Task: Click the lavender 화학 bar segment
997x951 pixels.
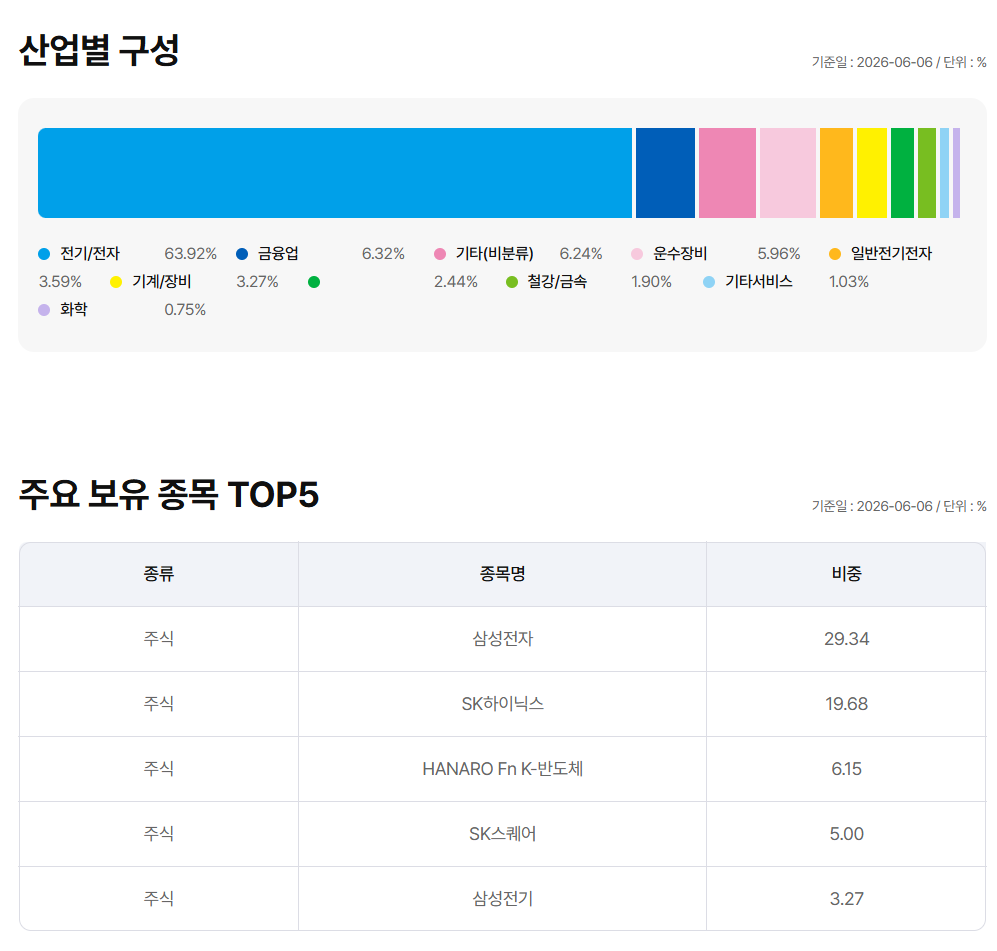Action: pos(956,173)
